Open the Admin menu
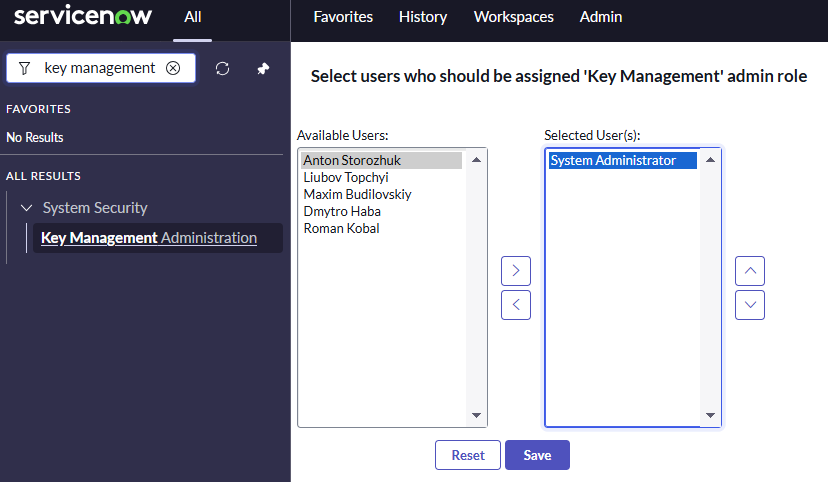 click(x=601, y=17)
